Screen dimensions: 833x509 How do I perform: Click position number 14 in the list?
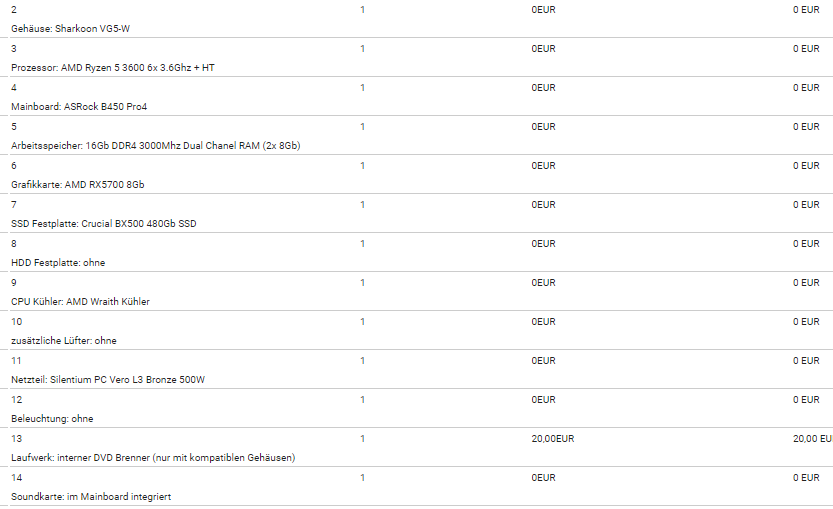[16, 478]
